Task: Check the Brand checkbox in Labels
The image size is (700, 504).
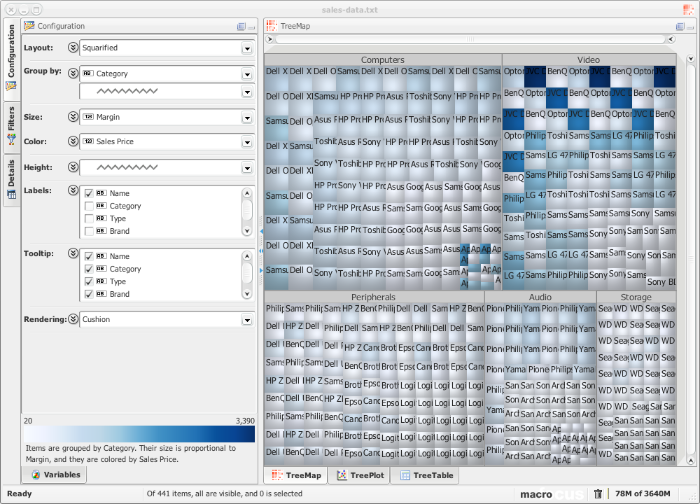Action: [x=89, y=231]
